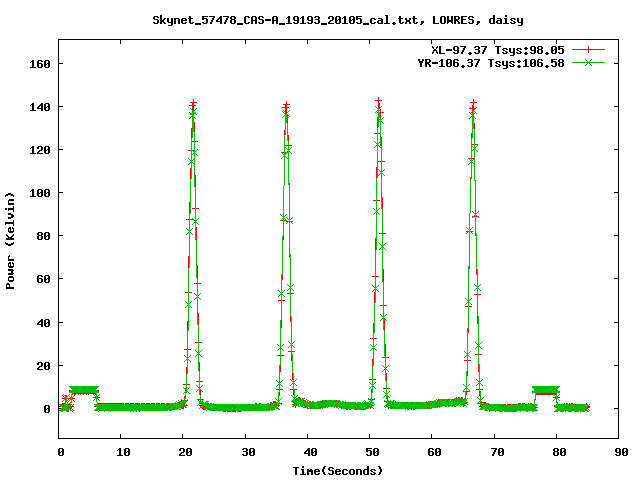The height and width of the screenshot is (480, 640).
Task: Click the Power (Kelvin) axis label
Action: tap(10, 240)
